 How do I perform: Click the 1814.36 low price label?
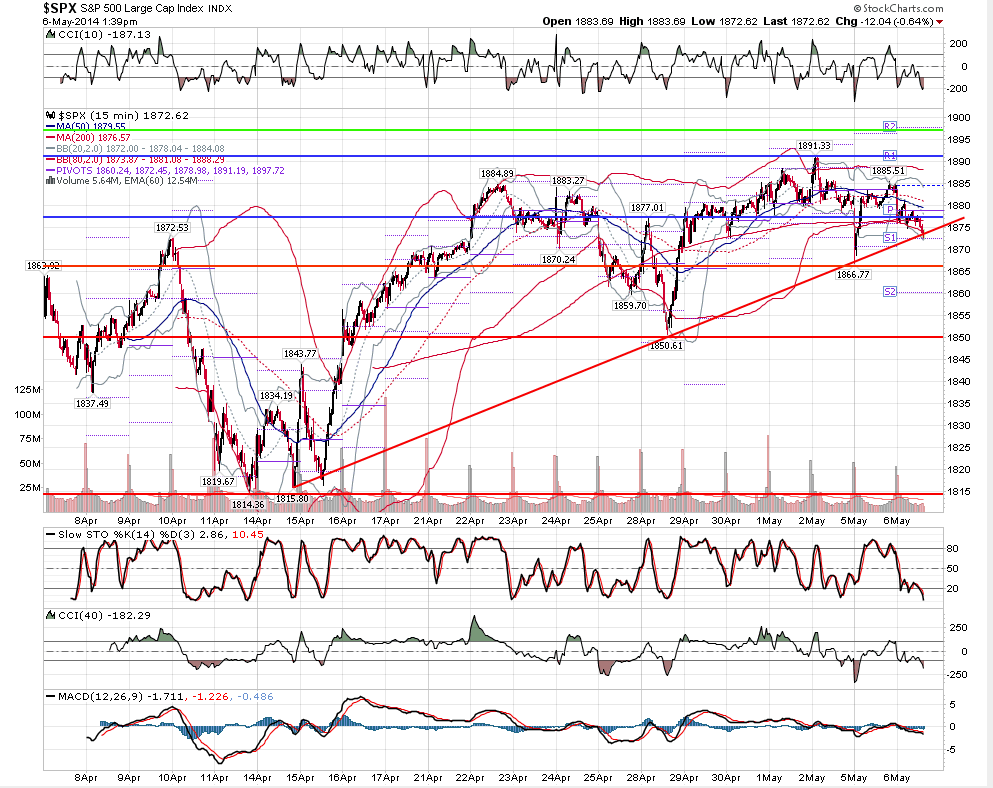coord(248,504)
